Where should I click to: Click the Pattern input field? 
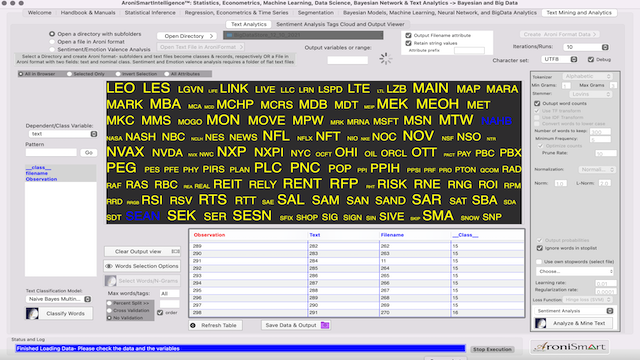click(51, 153)
